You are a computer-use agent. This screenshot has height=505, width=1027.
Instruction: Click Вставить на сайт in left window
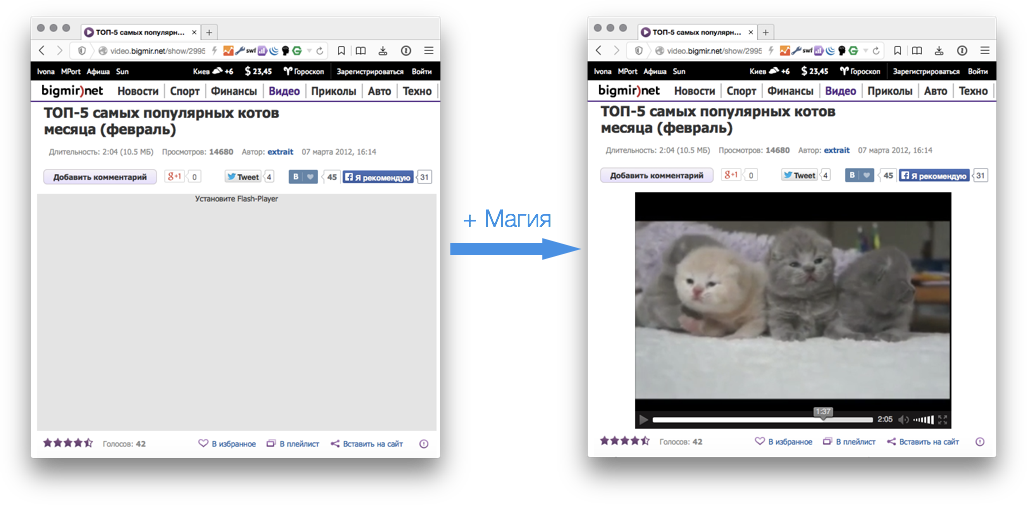point(367,443)
